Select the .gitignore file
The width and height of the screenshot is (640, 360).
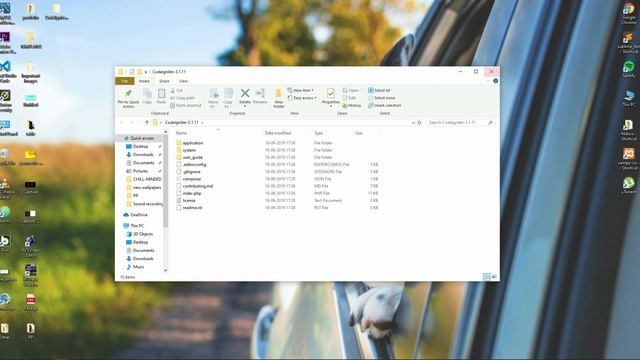tap(188, 172)
